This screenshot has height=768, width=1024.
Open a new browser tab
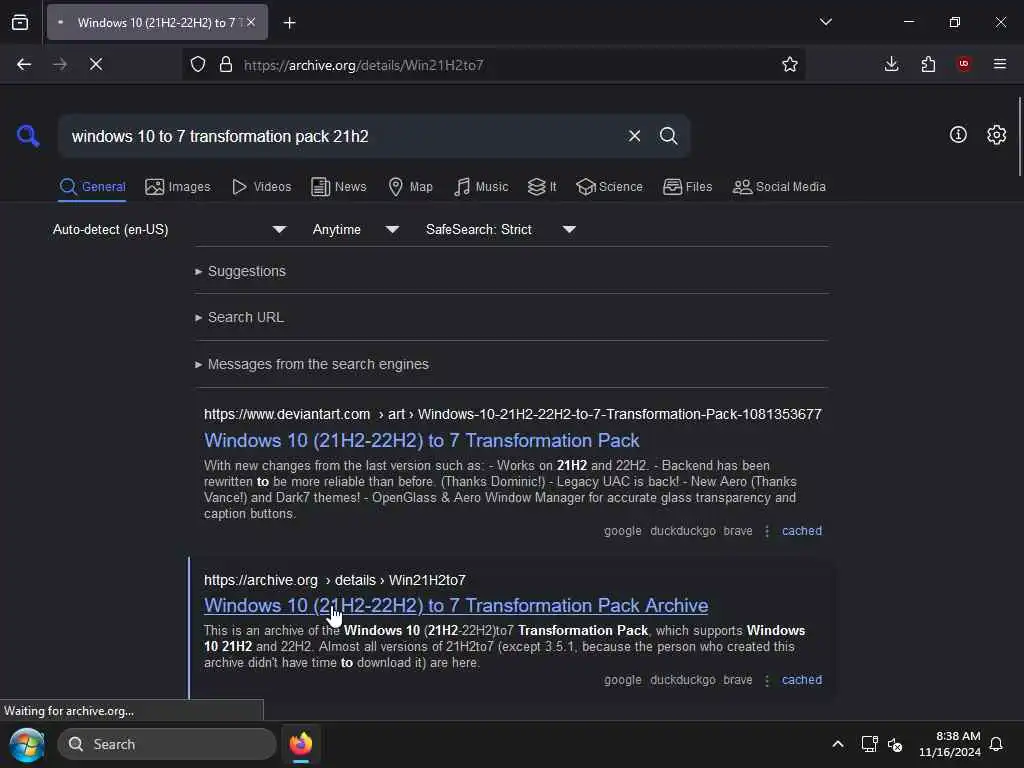[x=289, y=23]
